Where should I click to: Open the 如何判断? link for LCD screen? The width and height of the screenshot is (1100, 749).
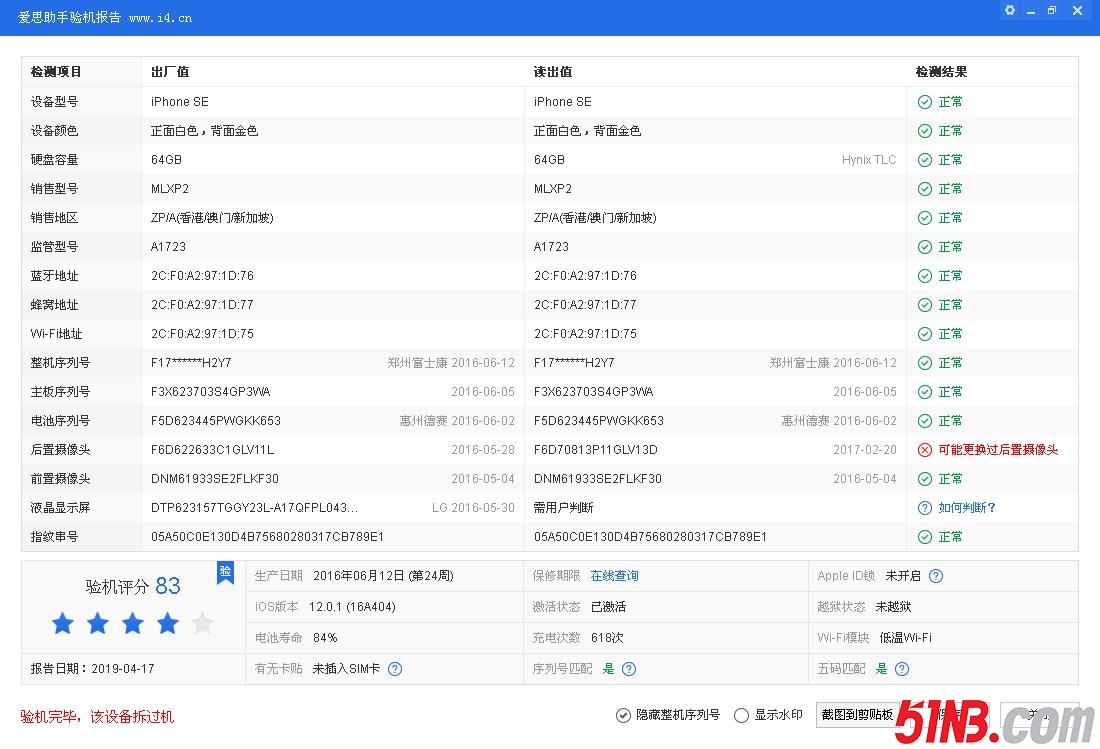click(967, 508)
